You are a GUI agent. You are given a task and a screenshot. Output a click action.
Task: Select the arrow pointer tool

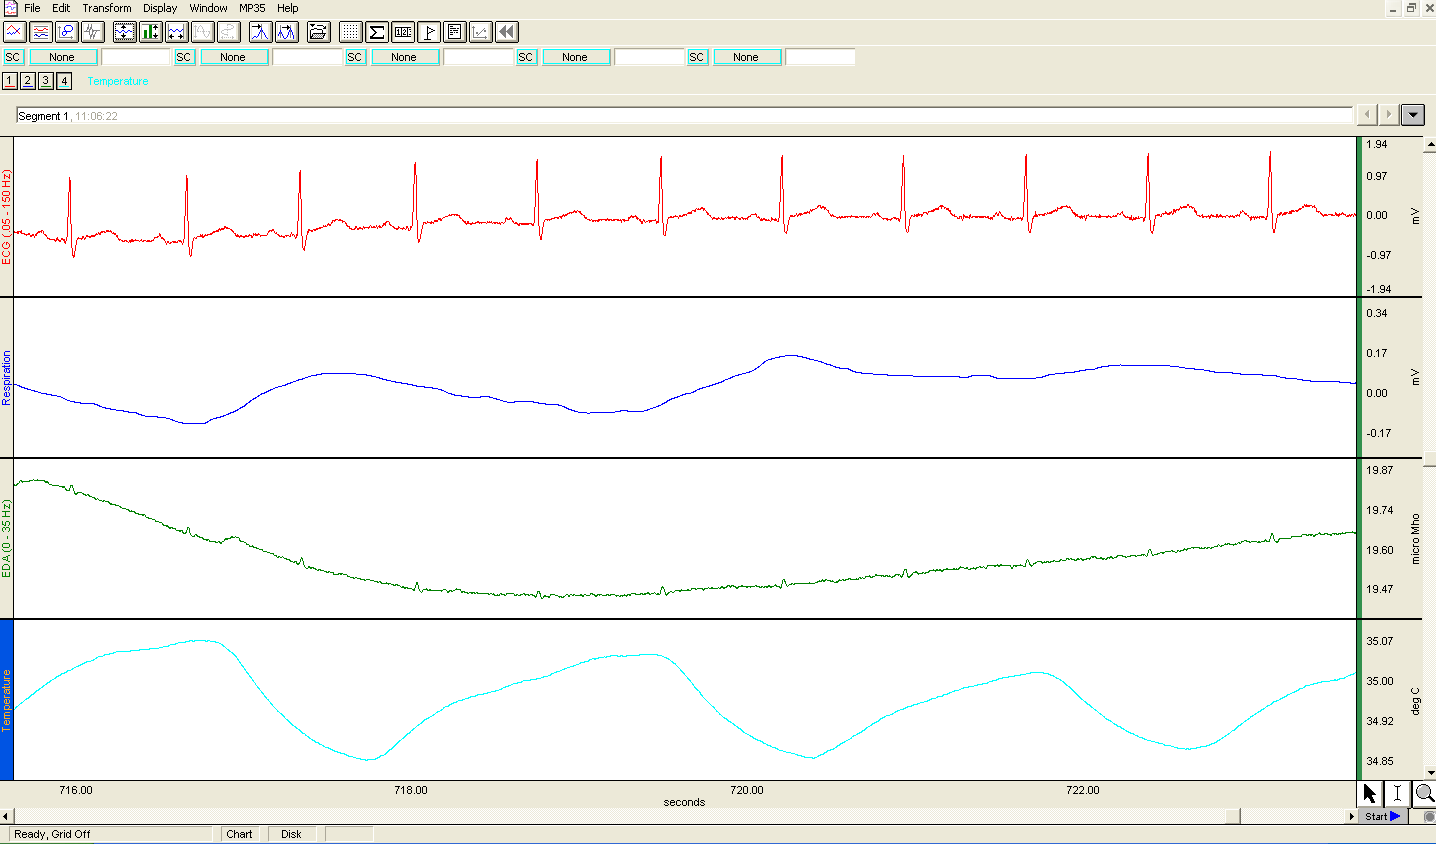tap(1369, 794)
